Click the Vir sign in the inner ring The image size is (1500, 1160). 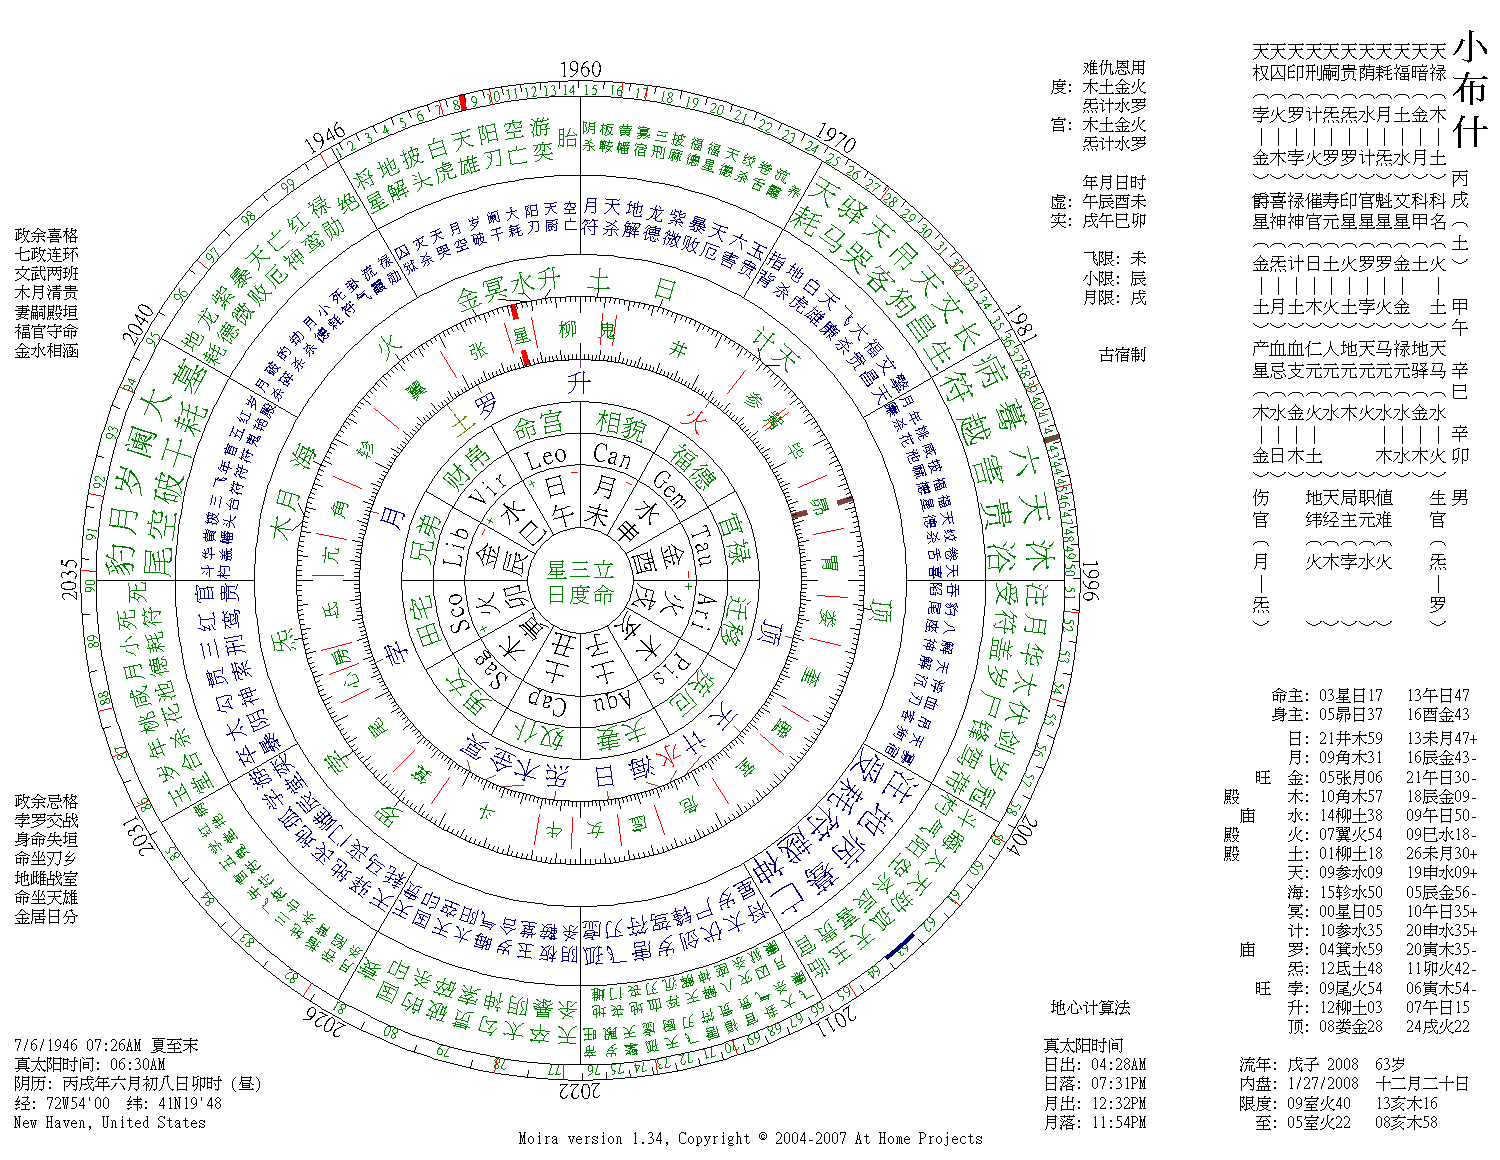487,489
